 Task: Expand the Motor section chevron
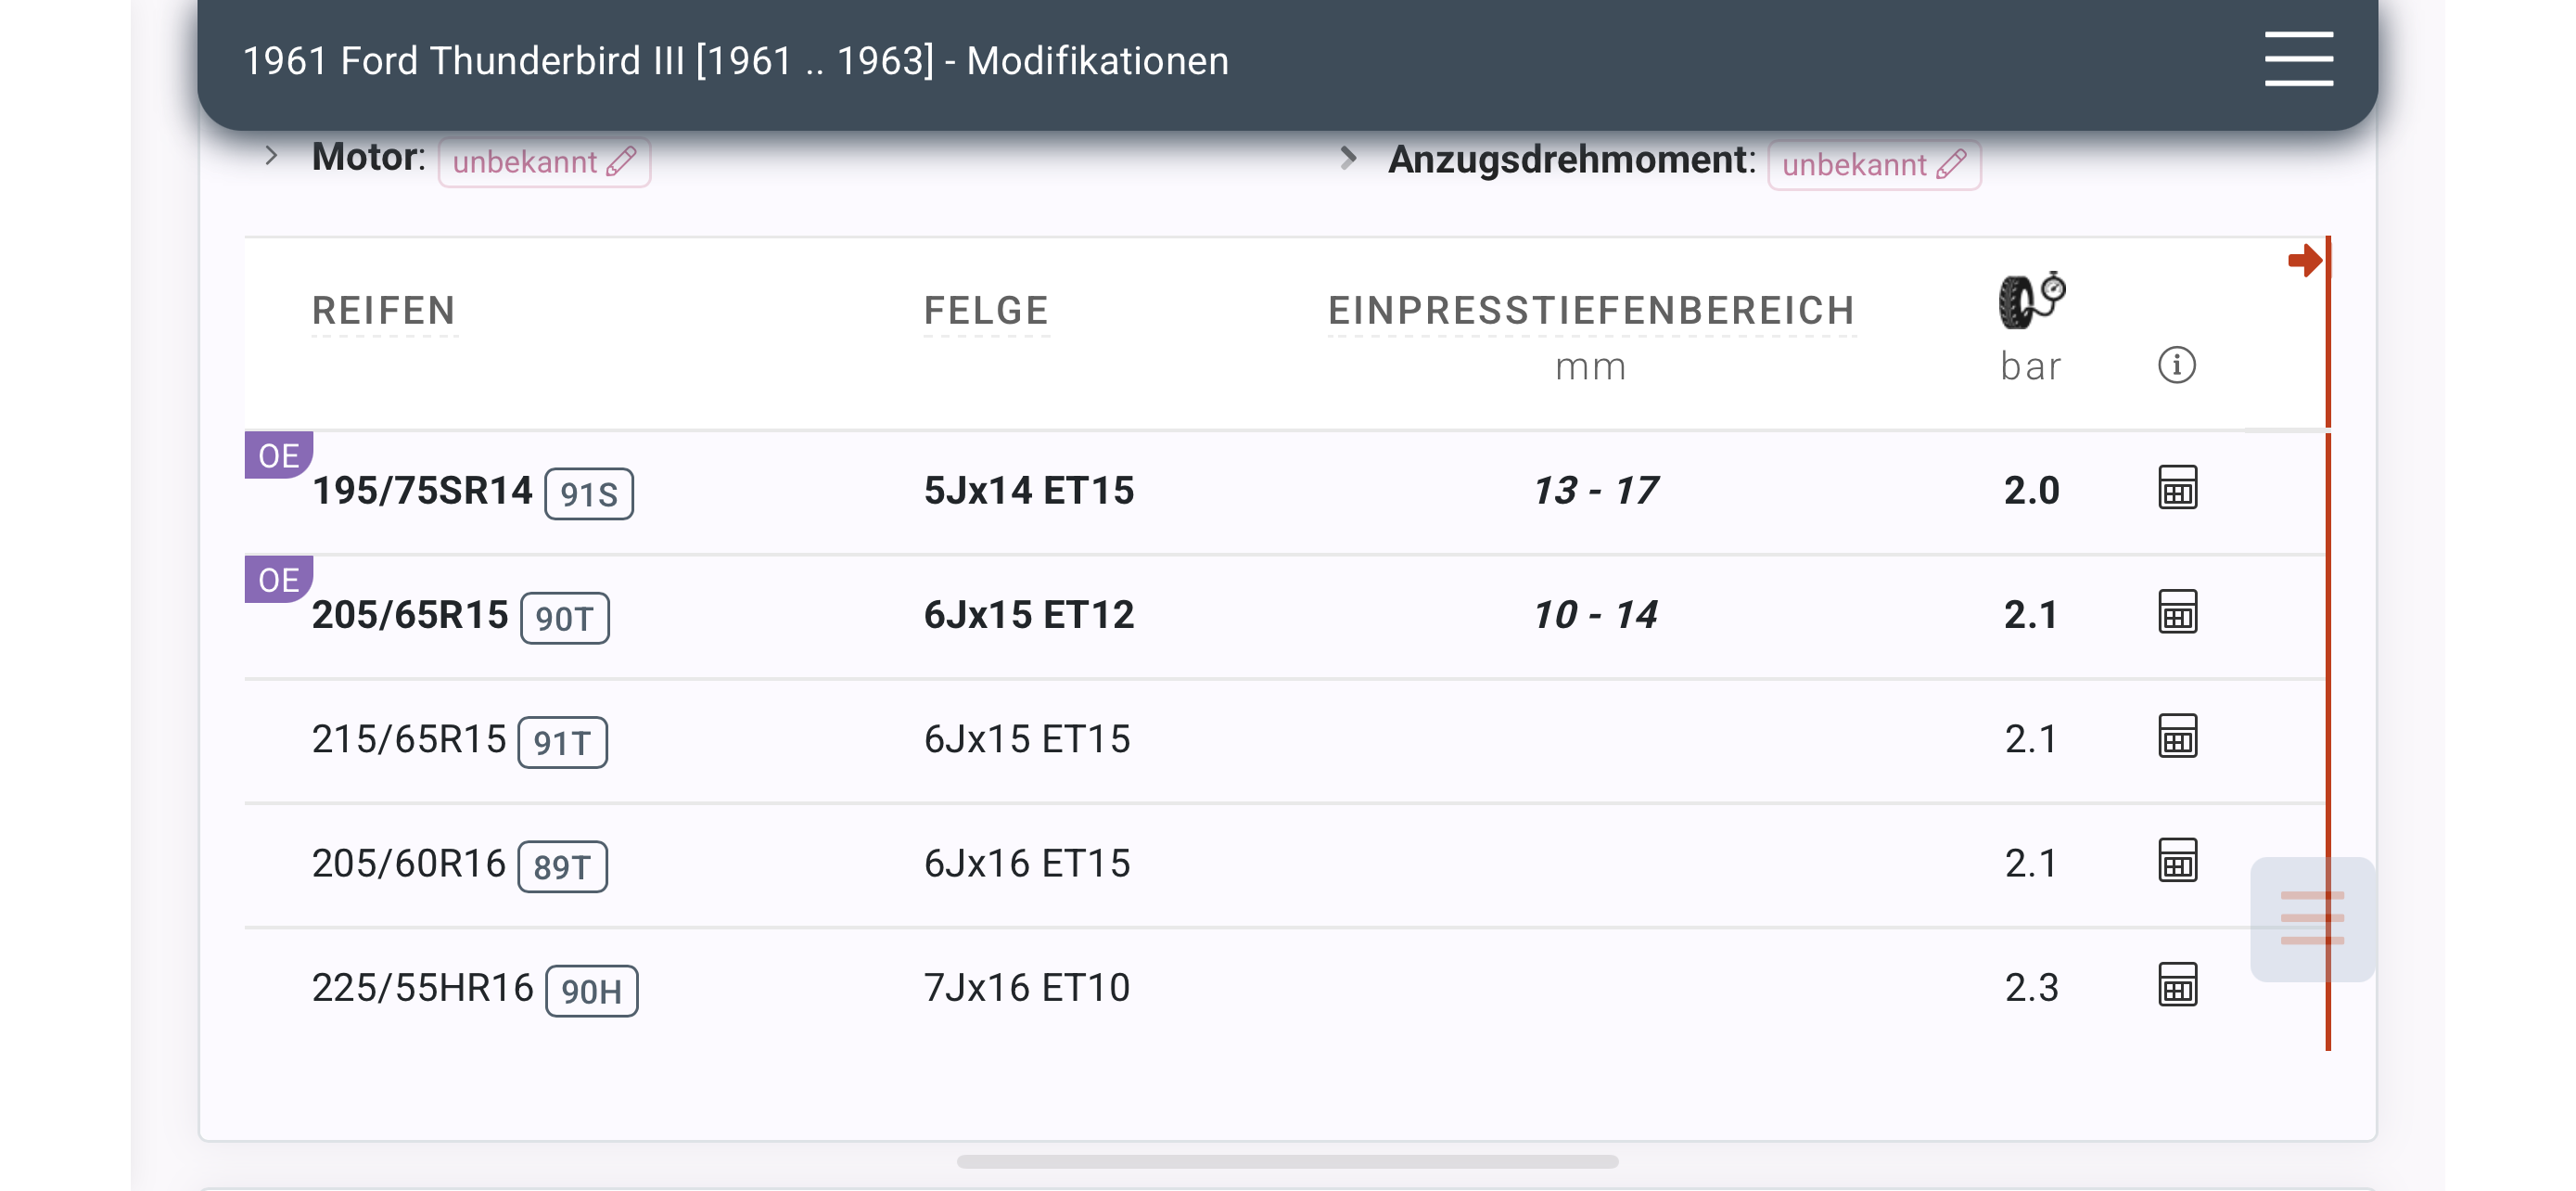[x=270, y=156]
